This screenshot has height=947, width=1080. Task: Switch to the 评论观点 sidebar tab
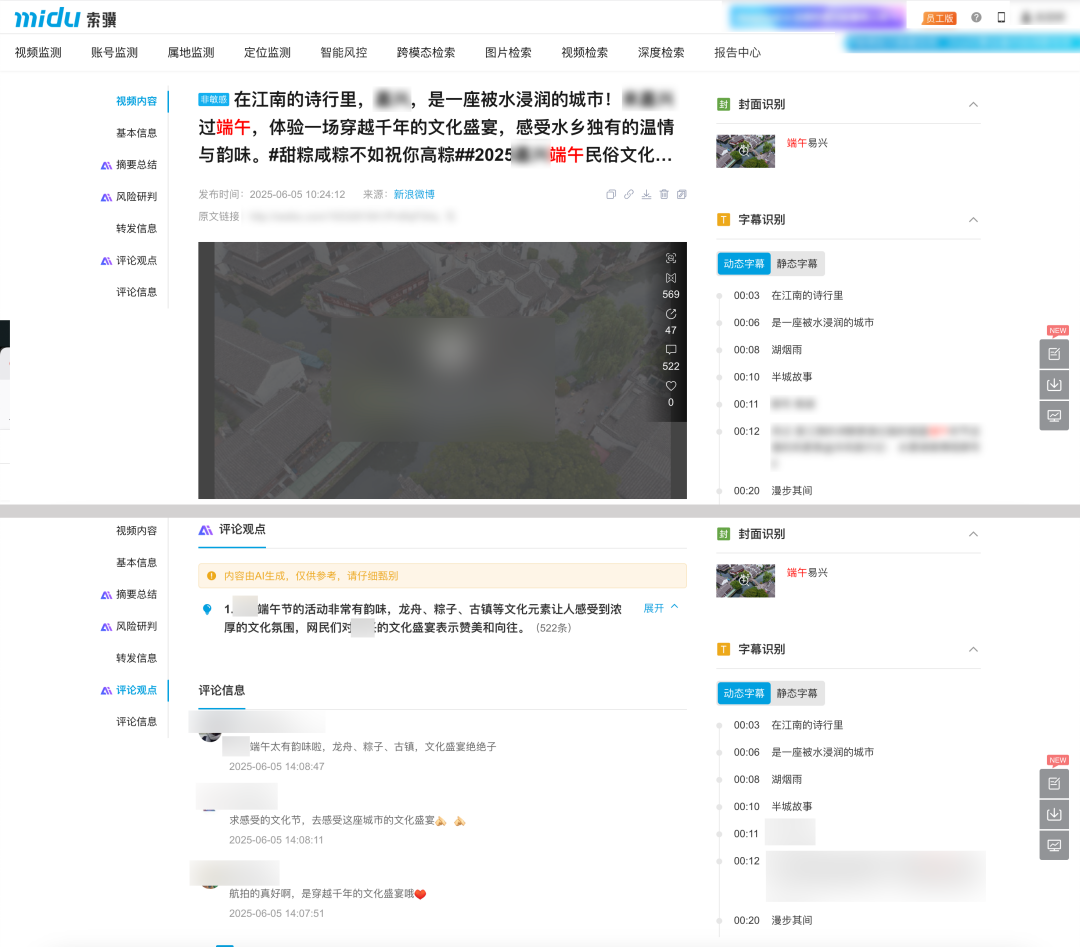pyautogui.click(x=139, y=690)
